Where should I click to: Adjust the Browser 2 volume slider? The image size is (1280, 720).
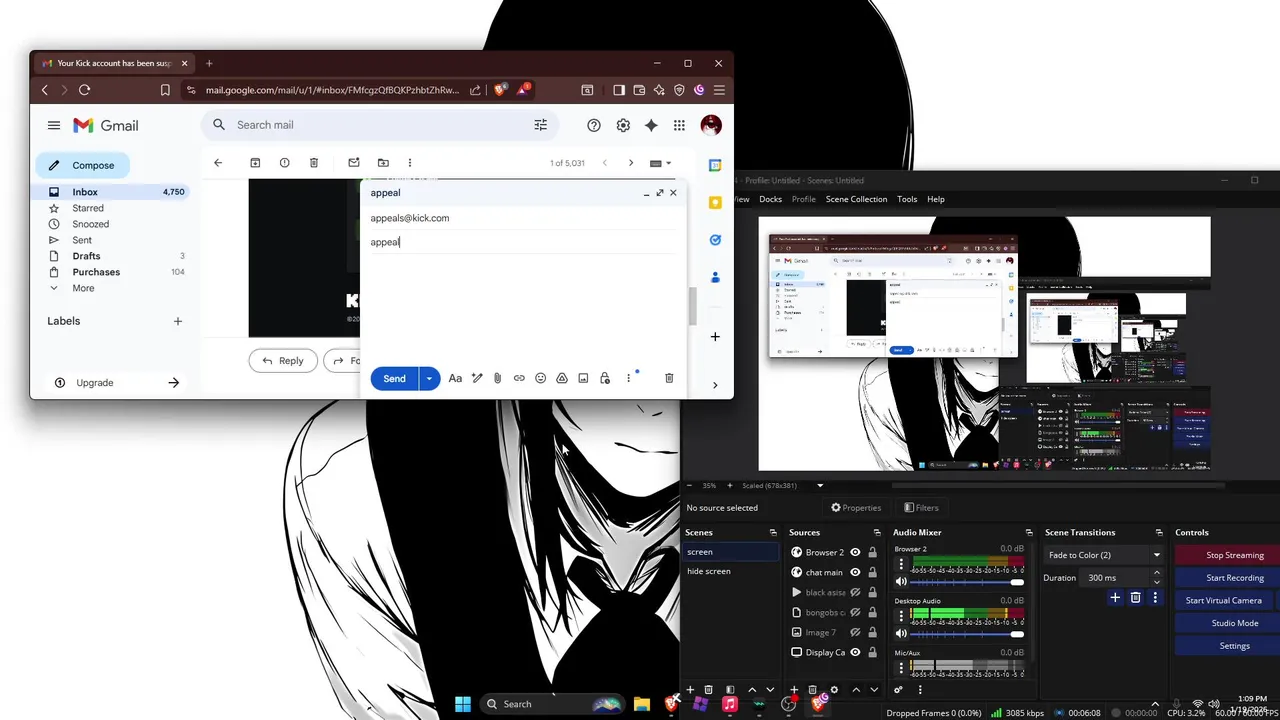pyautogui.click(x=968, y=582)
